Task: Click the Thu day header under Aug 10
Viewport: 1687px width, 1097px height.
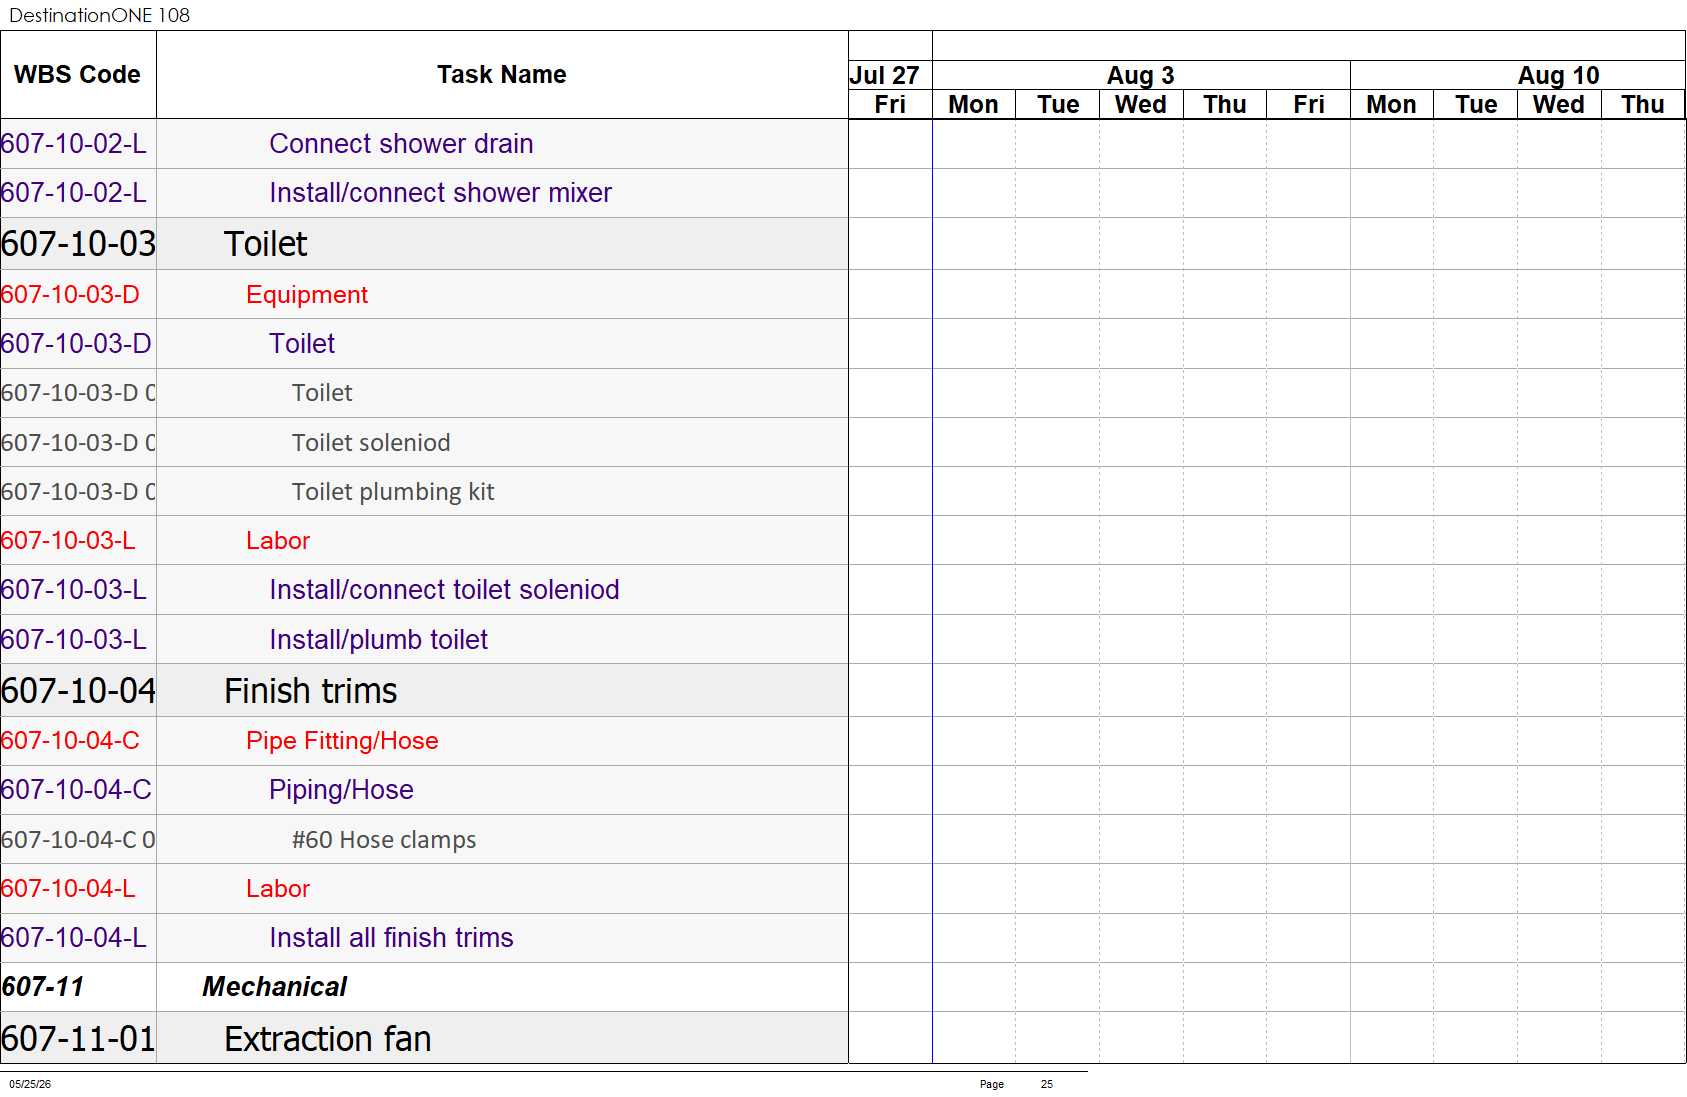Action: (x=1643, y=104)
